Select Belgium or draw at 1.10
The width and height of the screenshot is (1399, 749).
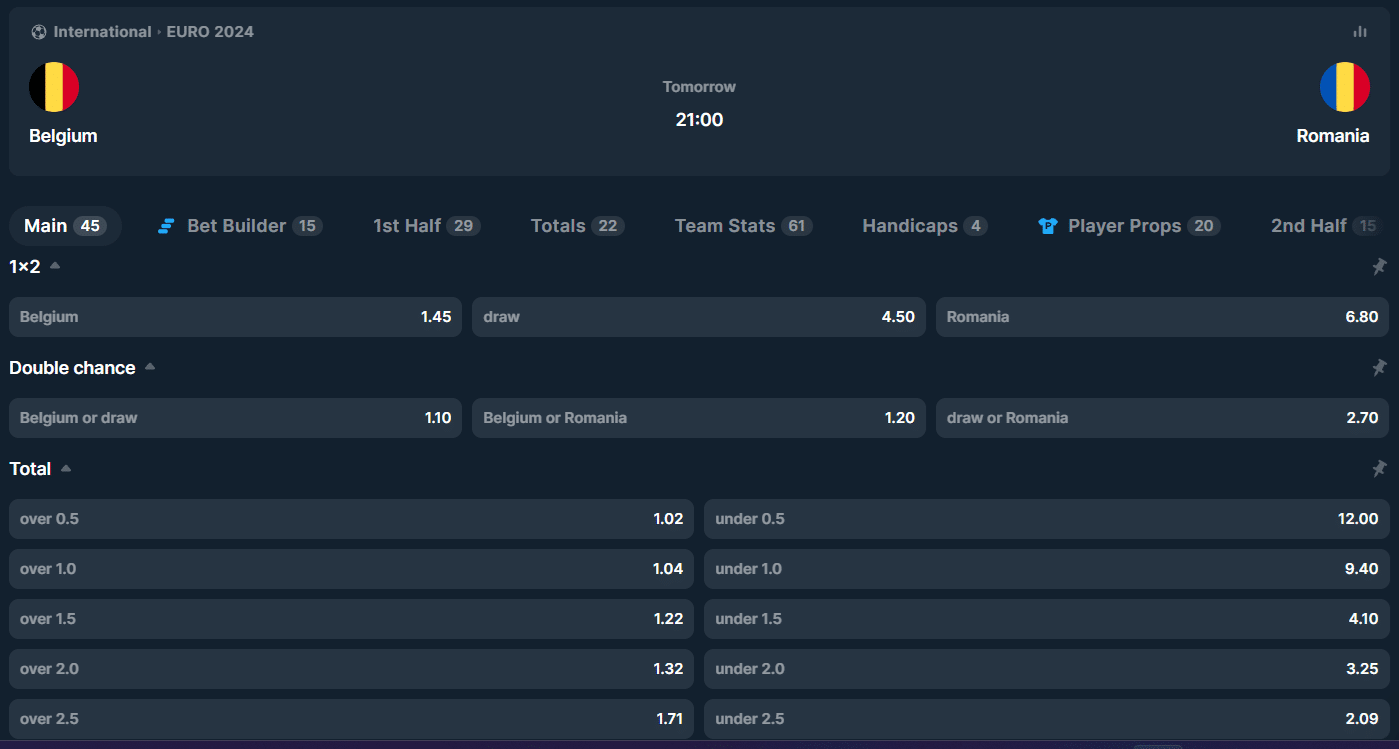click(x=235, y=418)
